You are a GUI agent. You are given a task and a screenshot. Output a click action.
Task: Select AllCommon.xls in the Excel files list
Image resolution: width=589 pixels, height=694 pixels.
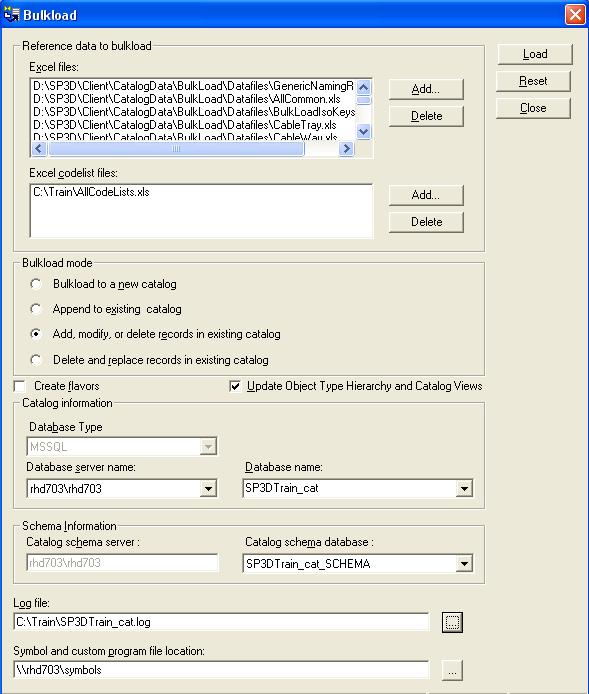pos(187,99)
